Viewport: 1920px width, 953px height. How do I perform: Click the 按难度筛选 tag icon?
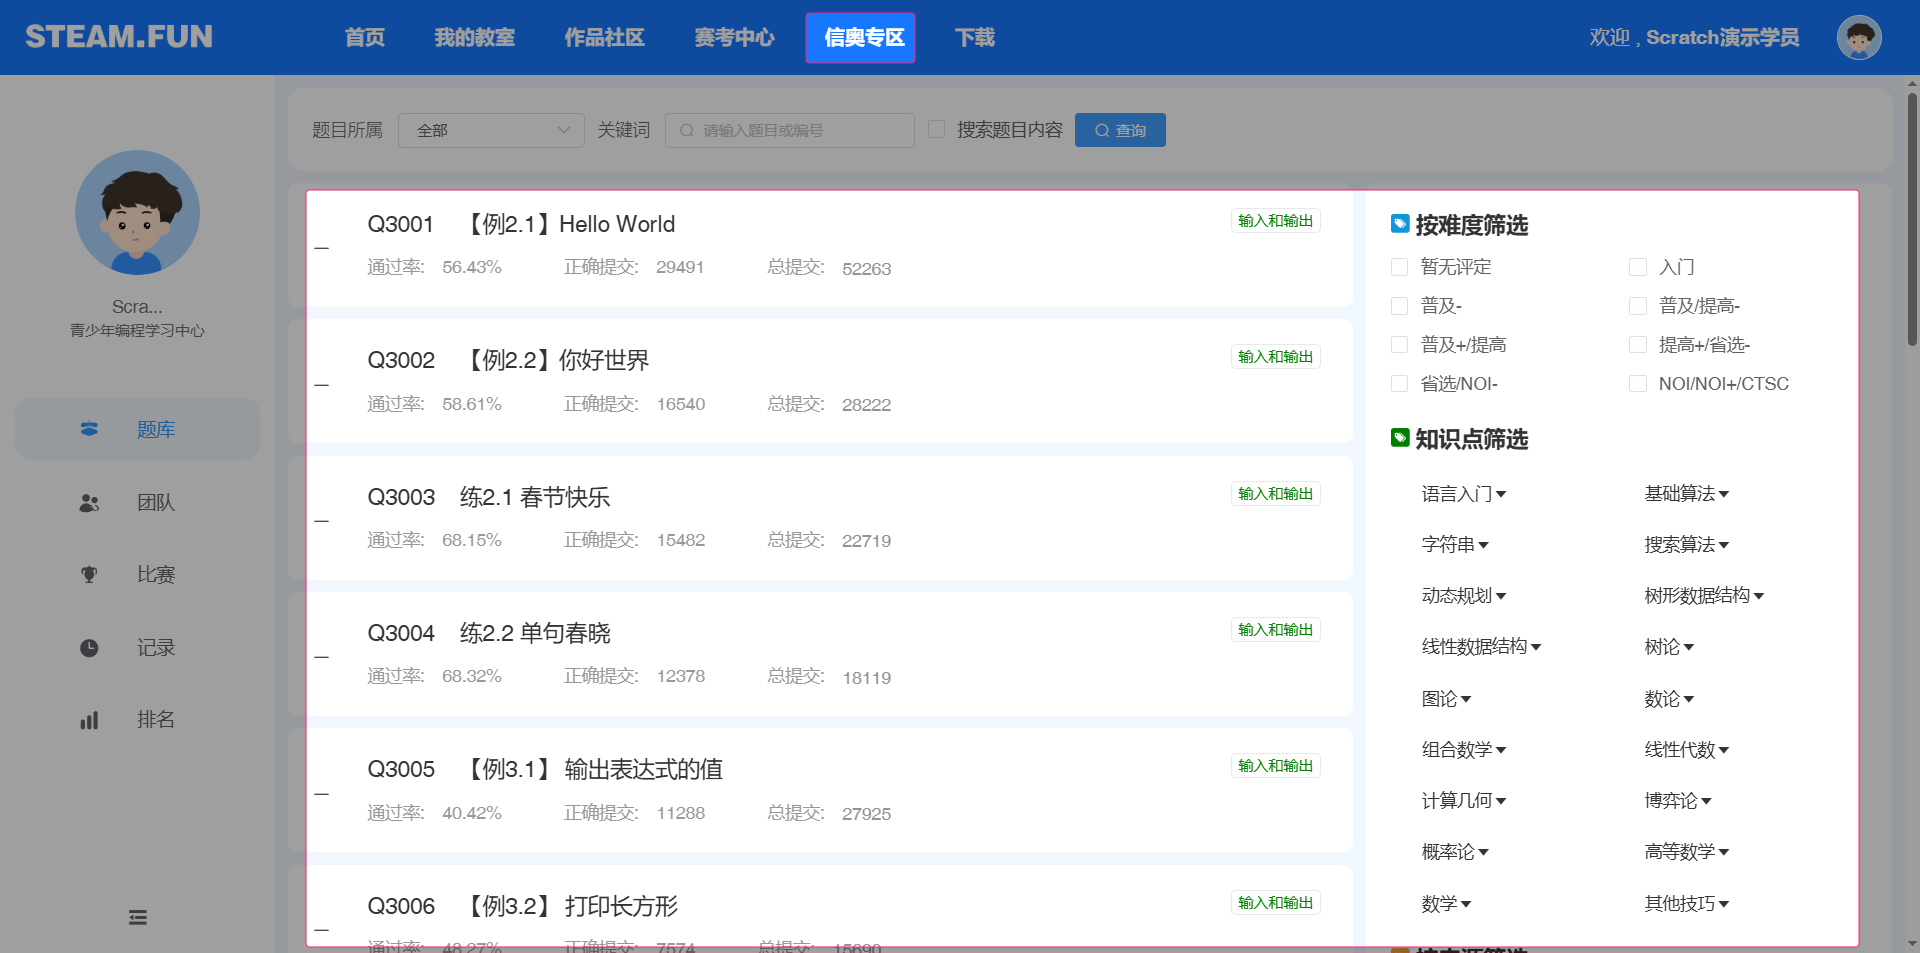click(x=1400, y=224)
